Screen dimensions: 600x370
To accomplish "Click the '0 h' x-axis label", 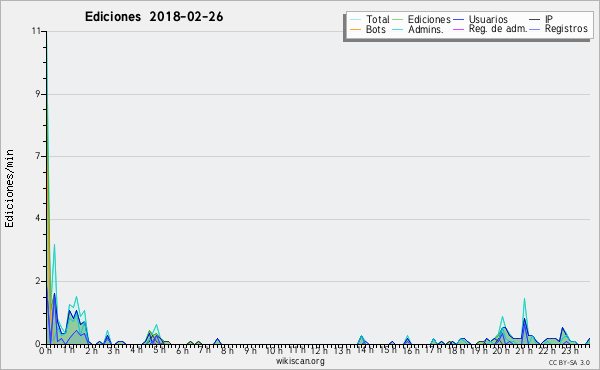I will click(46, 350).
